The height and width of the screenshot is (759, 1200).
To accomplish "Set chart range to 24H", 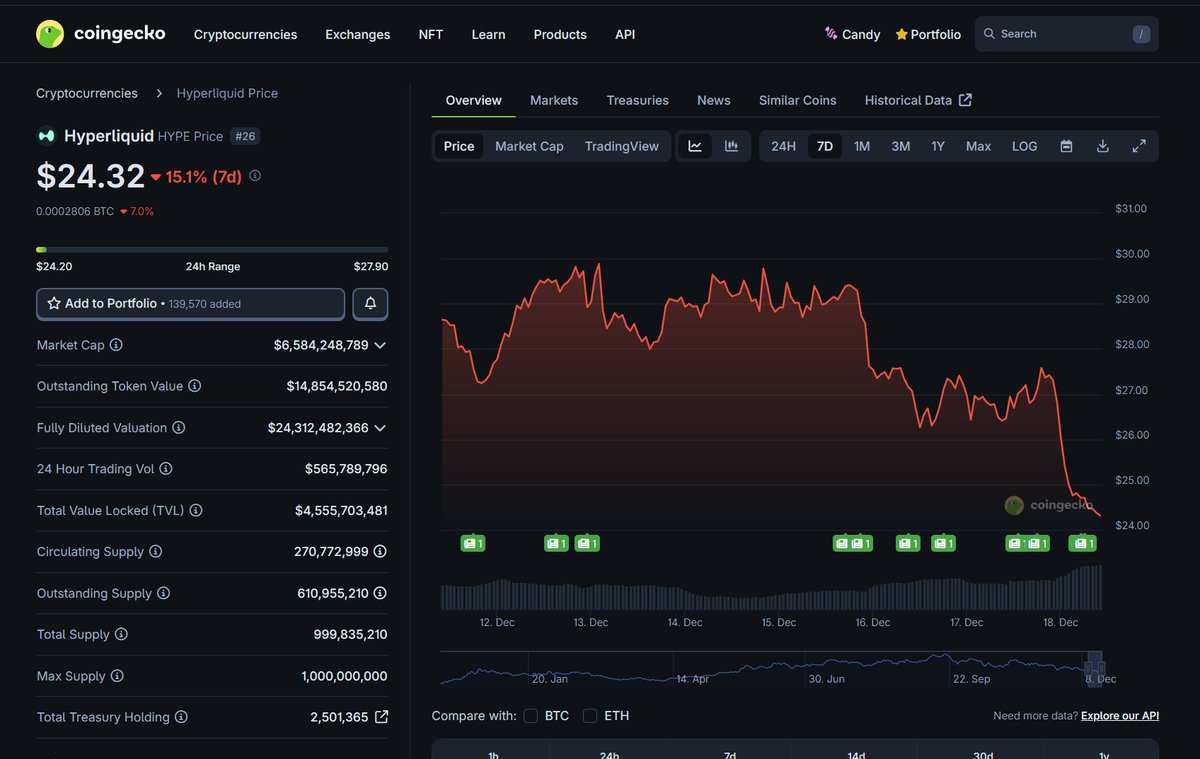I will point(783,146).
